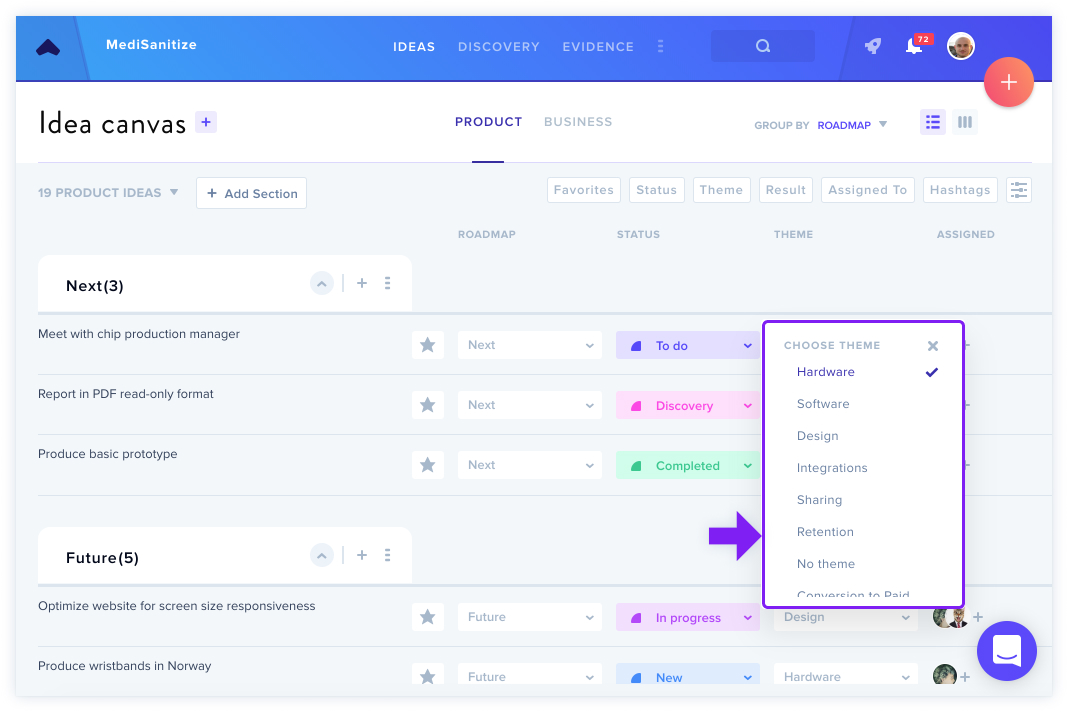Open Hardware theme dropdown in wristbands row

pos(847,675)
